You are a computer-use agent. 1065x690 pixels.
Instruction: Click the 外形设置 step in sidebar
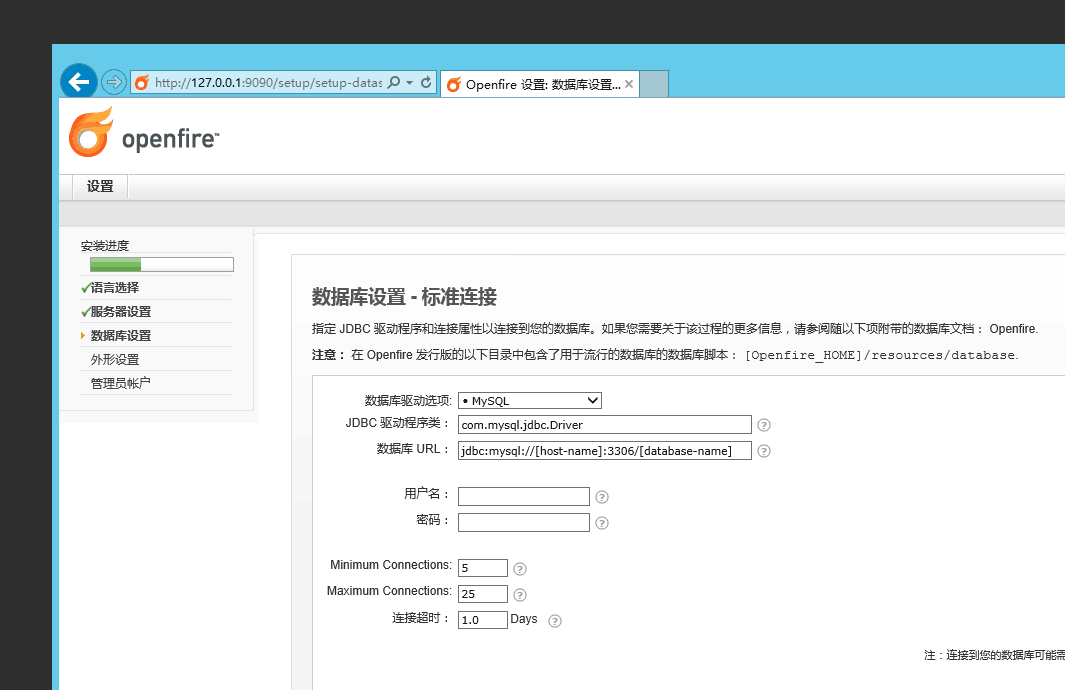(x=115, y=359)
